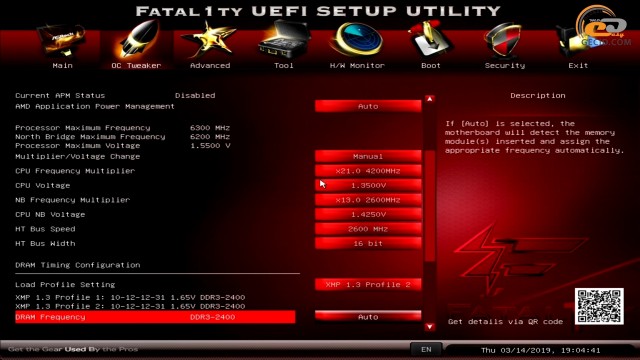This screenshot has width=640, height=360.
Task: Open Multiplier/Voltage Change Manual dropdown
Action: (368, 156)
